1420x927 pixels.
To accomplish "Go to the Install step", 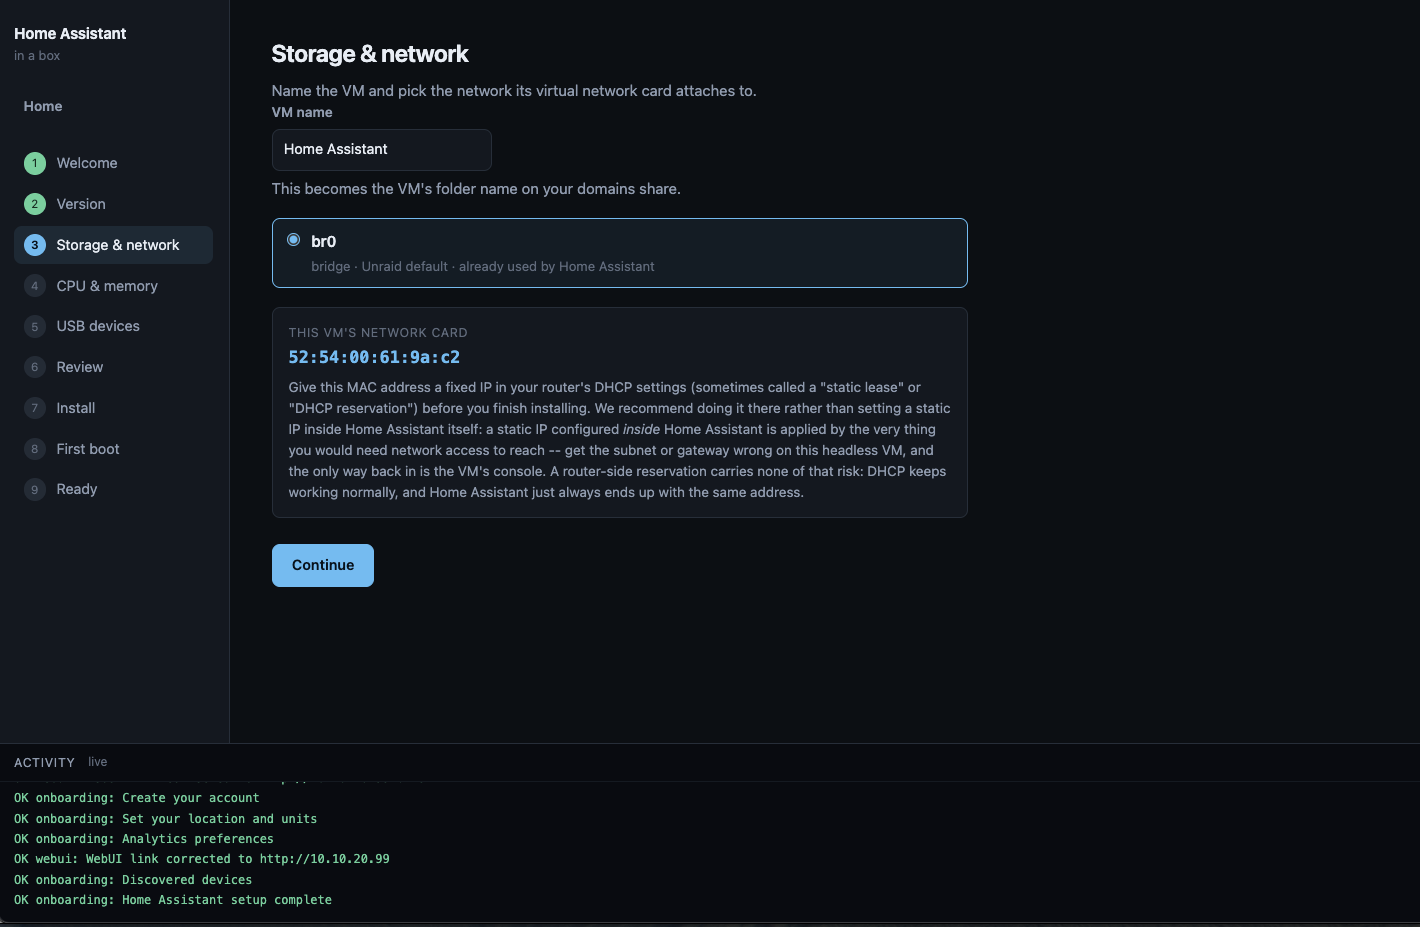I will click(113, 408).
